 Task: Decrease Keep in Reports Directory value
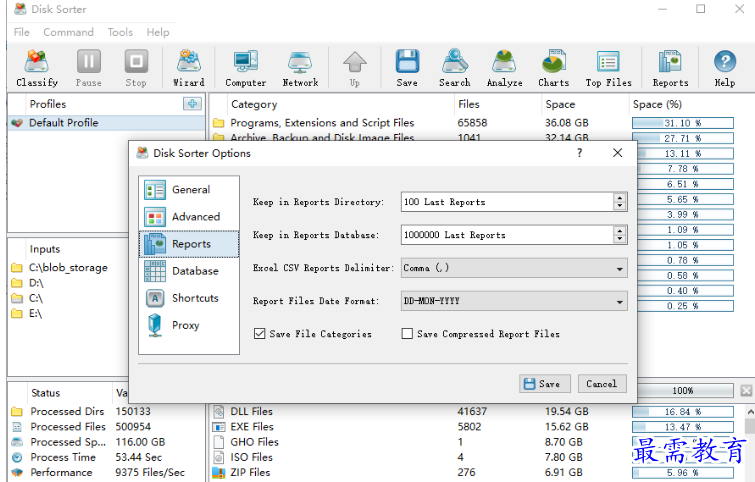coord(620,206)
